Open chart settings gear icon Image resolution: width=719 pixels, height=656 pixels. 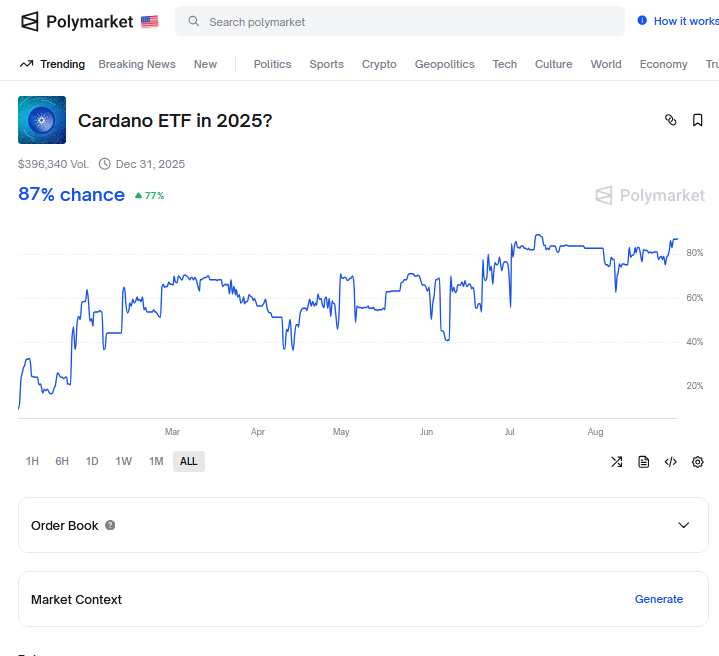click(698, 462)
